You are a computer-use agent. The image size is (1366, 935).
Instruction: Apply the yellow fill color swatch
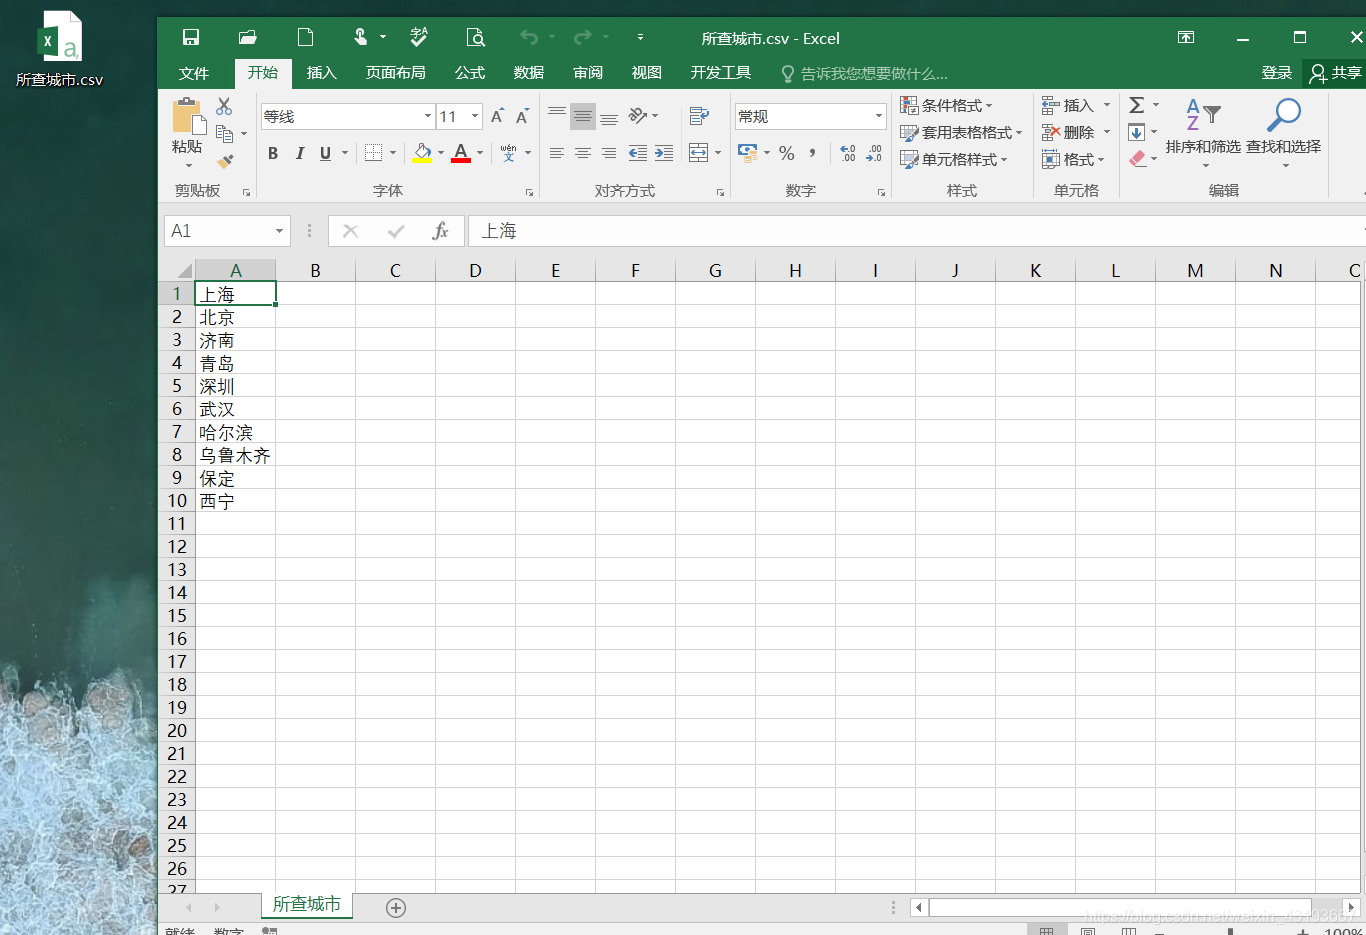point(422,153)
